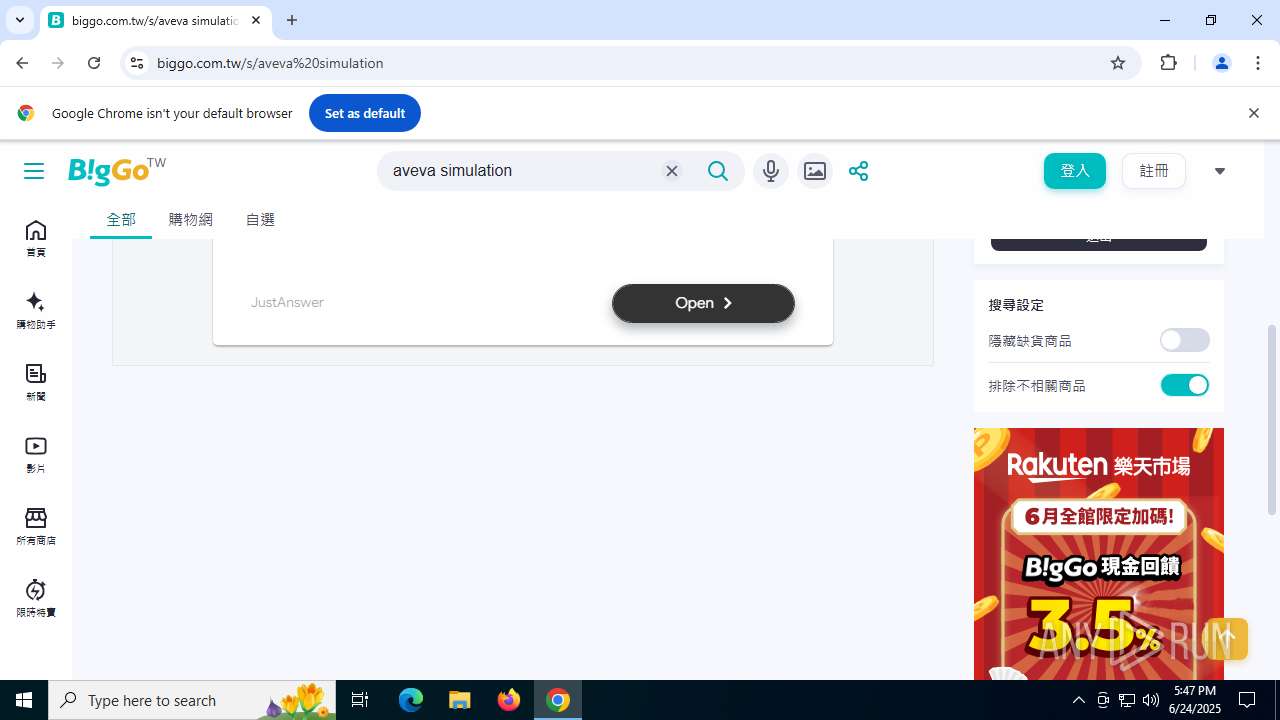This screenshot has height=720, width=1280.
Task: Click the BigGo TW logo
Action: (116, 170)
